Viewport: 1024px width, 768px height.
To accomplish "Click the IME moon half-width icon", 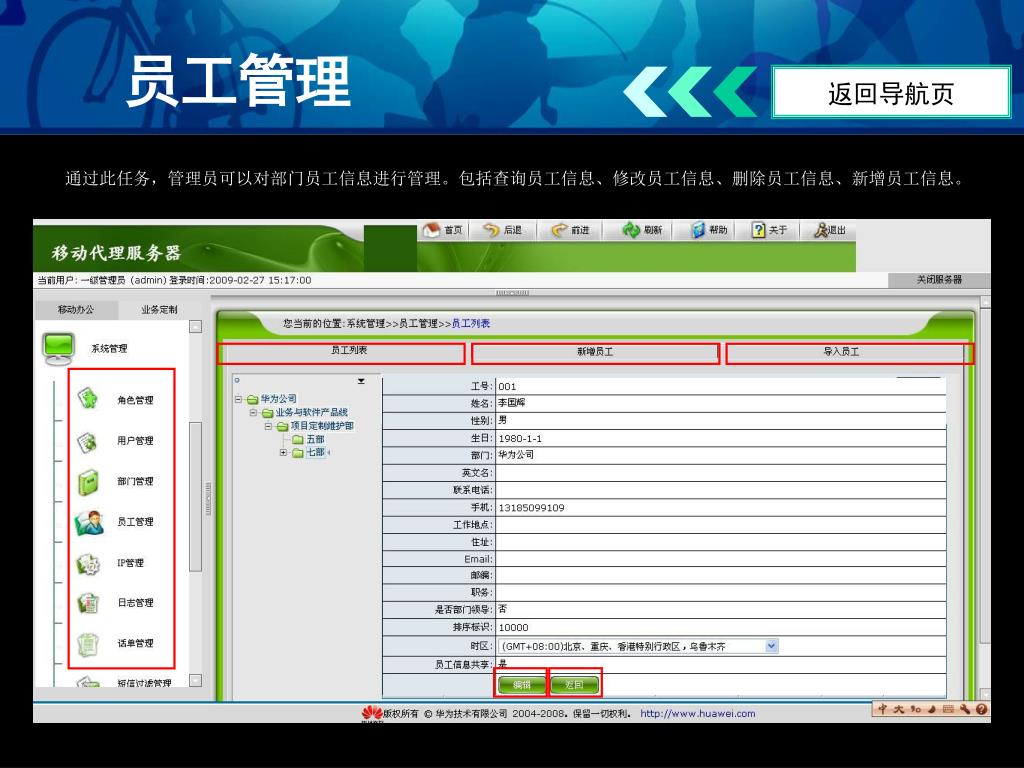I will (x=931, y=709).
